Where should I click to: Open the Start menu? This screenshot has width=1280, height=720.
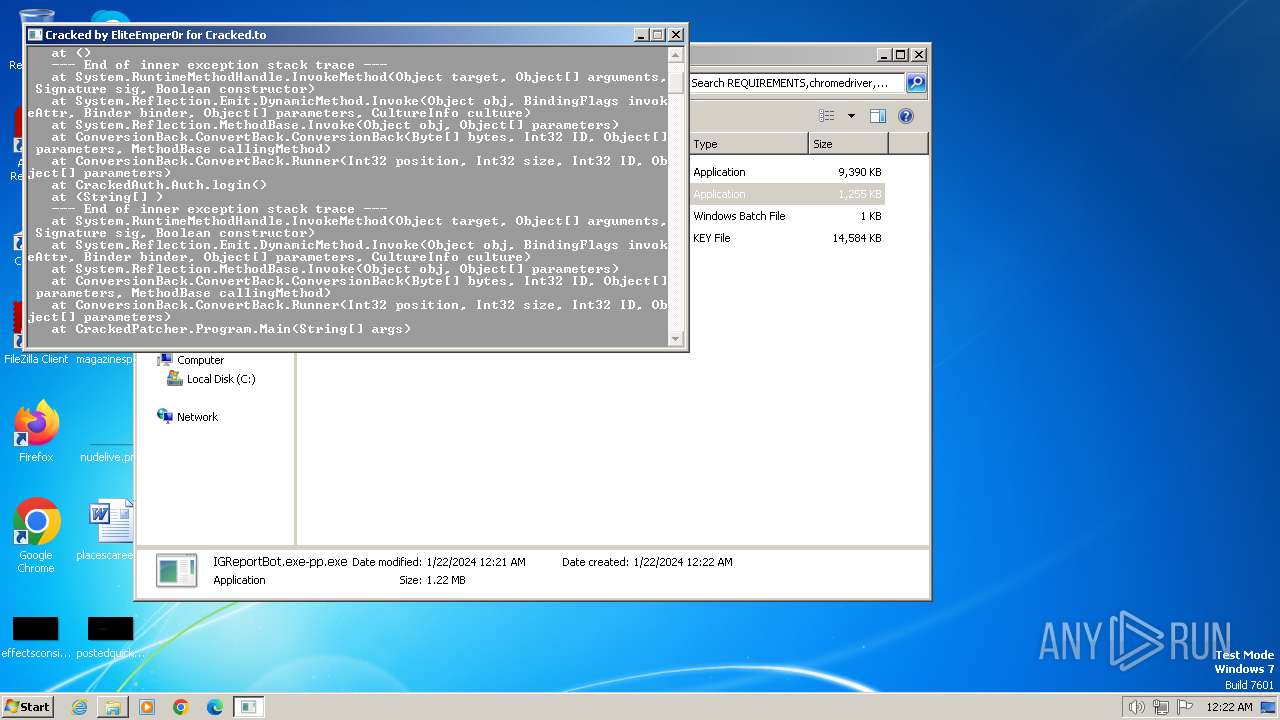coord(28,707)
